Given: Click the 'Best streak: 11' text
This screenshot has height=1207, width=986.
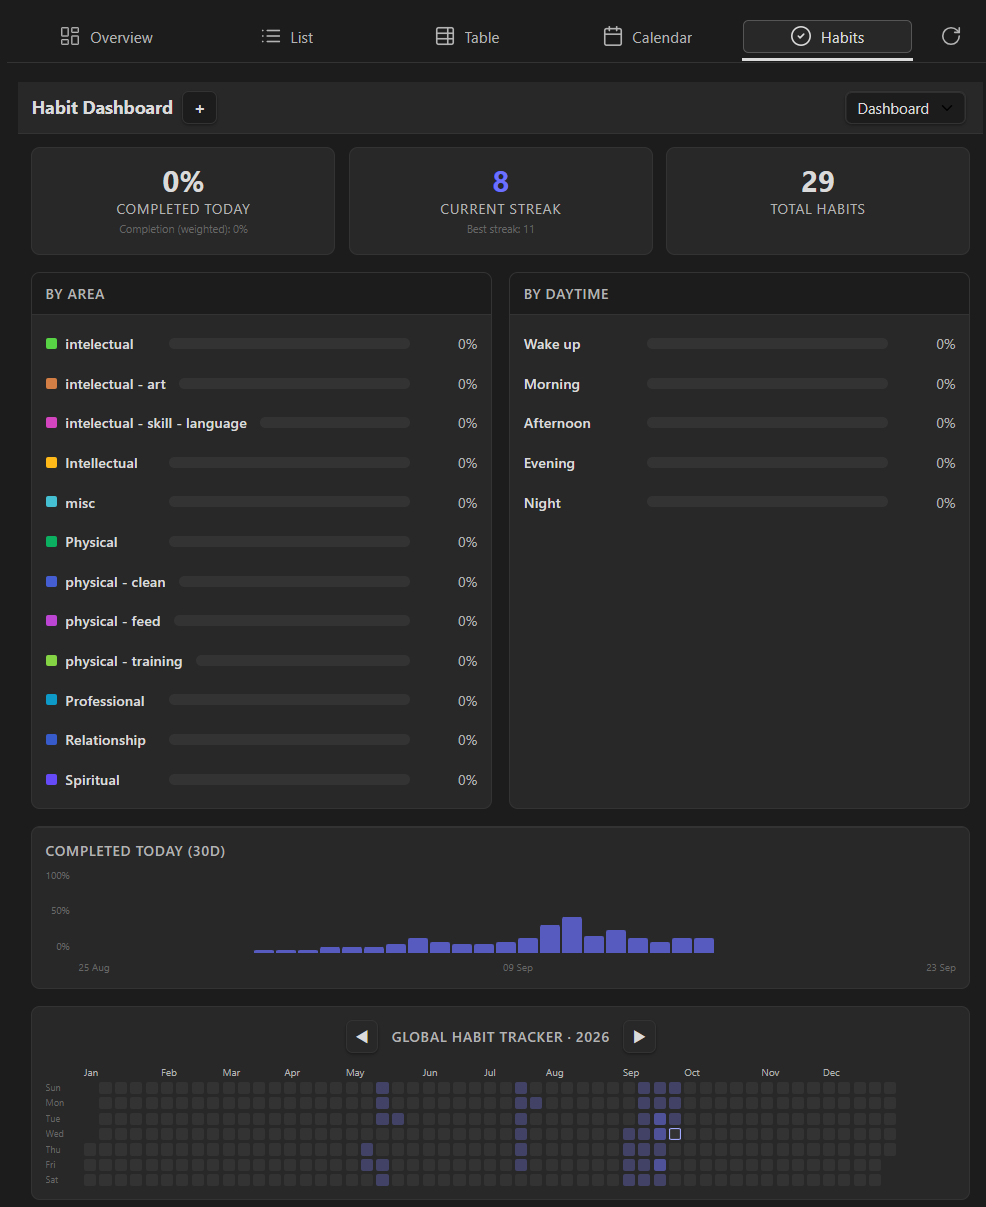Looking at the screenshot, I should click(501, 230).
